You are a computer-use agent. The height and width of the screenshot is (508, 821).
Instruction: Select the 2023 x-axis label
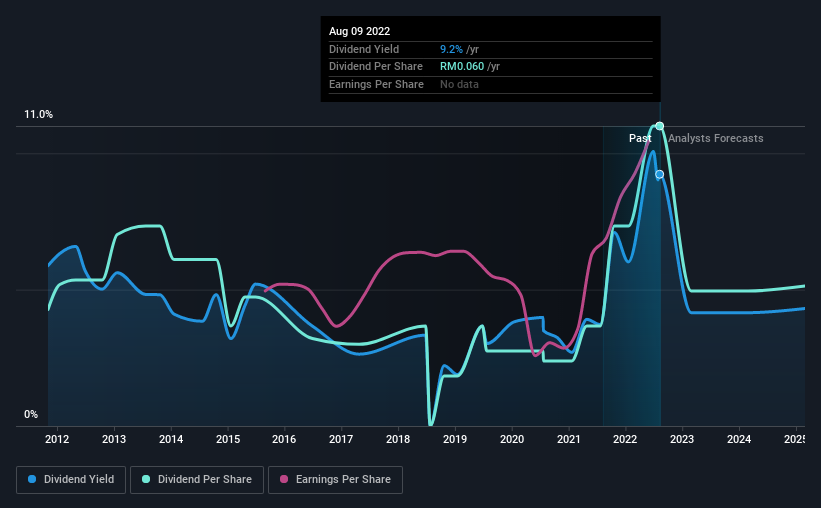[682, 439]
